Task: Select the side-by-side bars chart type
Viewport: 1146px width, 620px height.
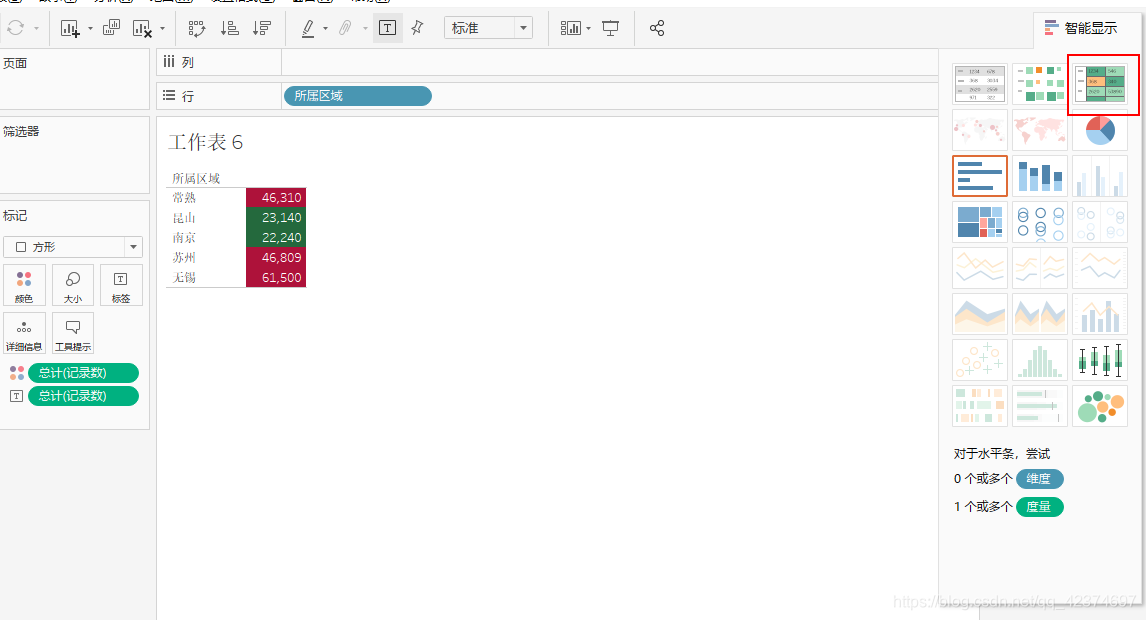Action: [x=1100, y=176]
